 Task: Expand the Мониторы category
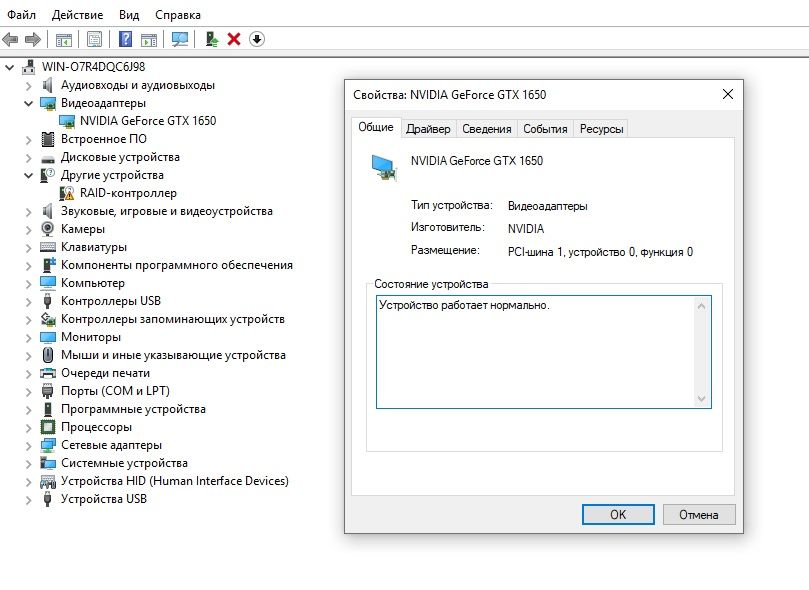[x=28, y=337]
